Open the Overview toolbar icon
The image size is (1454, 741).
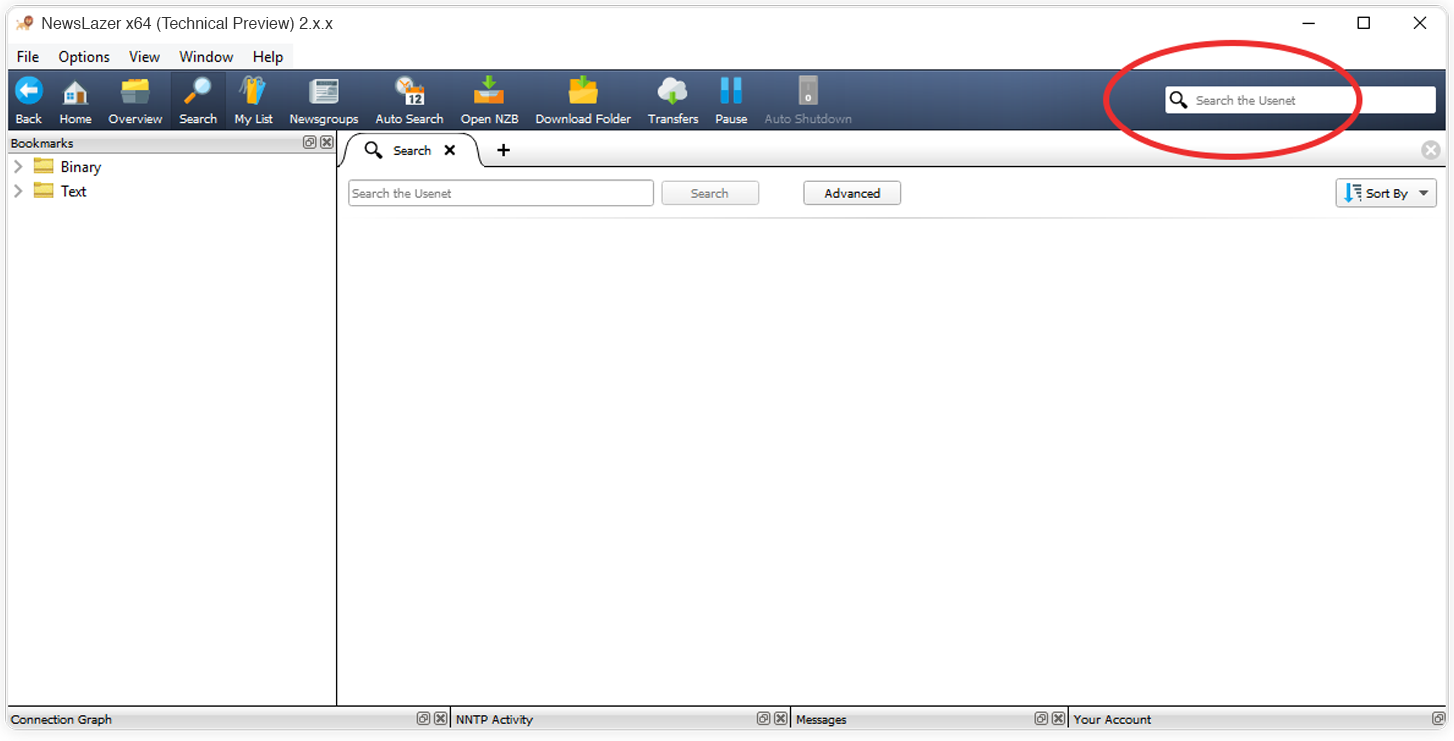135,92
